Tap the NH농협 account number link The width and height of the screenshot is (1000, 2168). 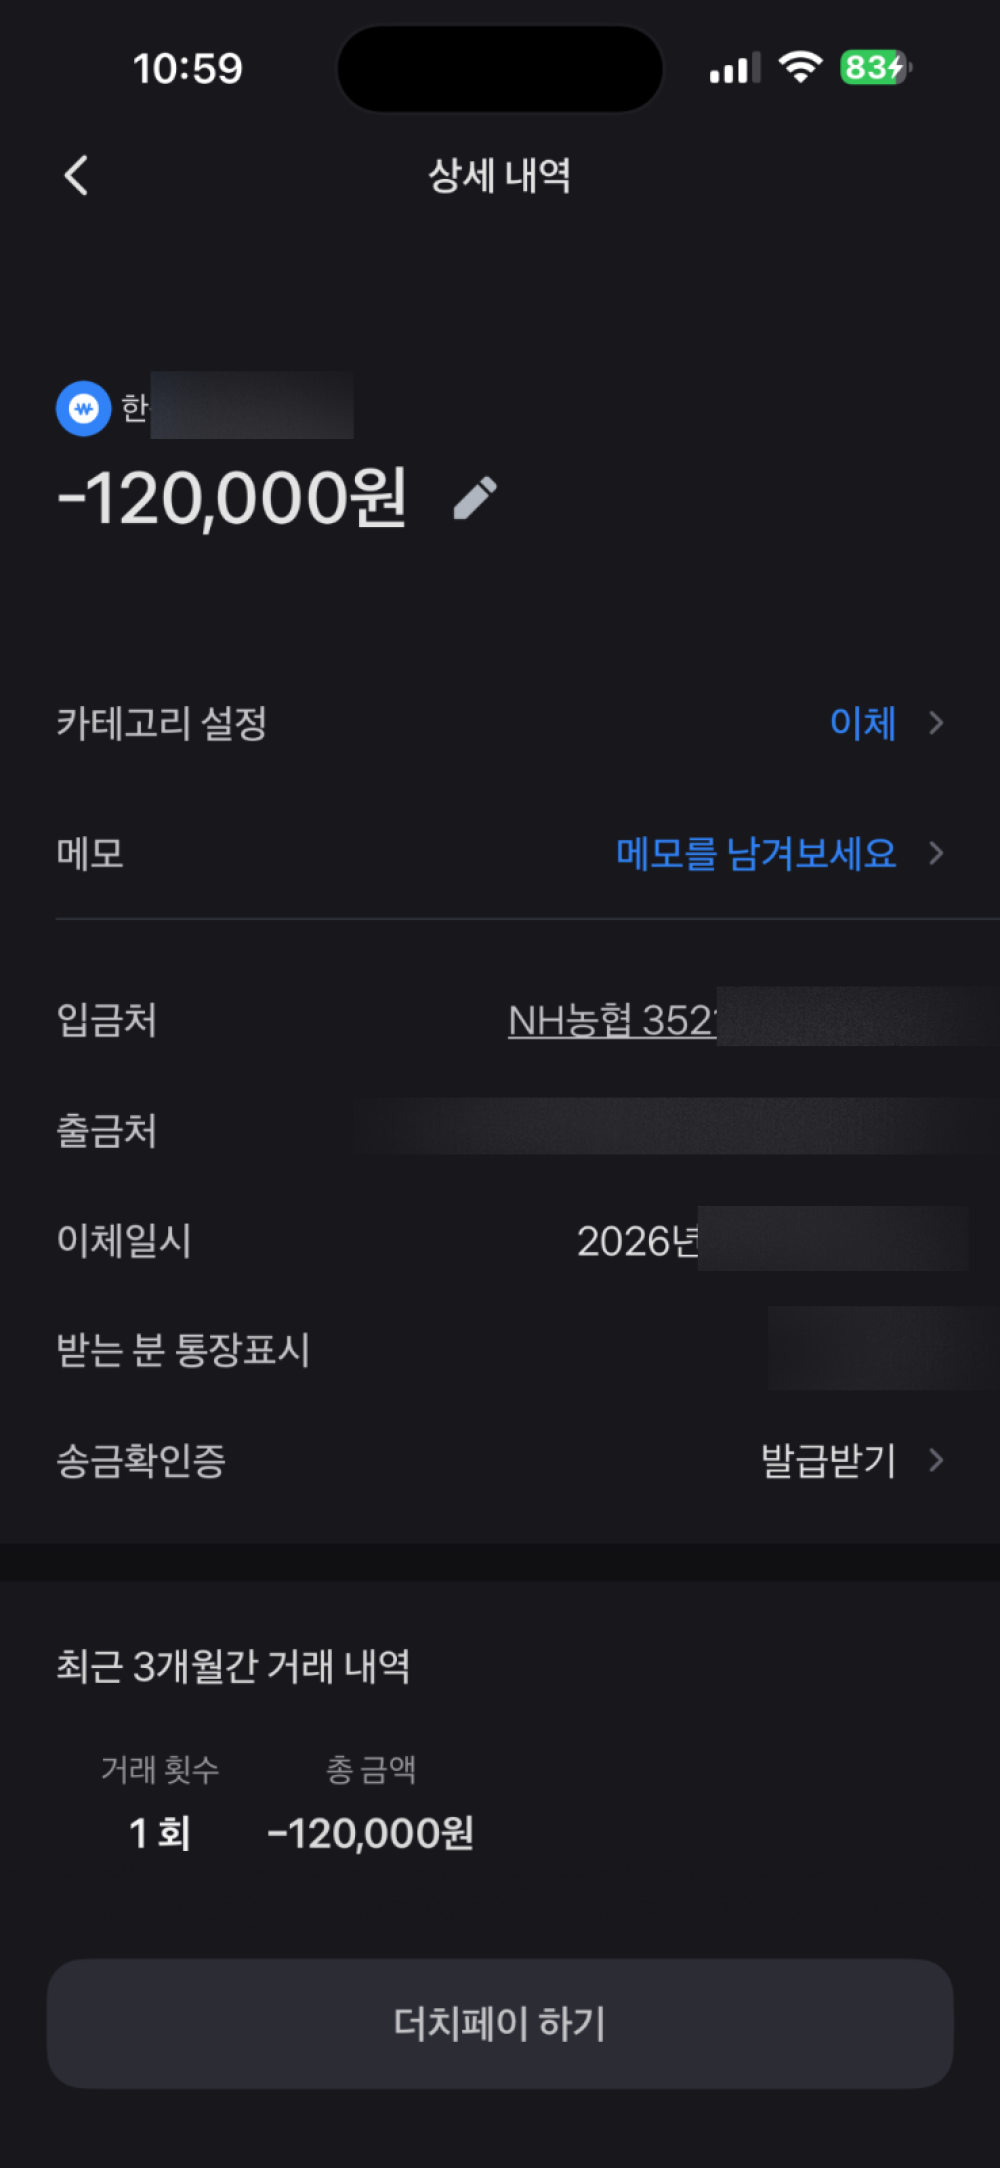point(612,1021)
